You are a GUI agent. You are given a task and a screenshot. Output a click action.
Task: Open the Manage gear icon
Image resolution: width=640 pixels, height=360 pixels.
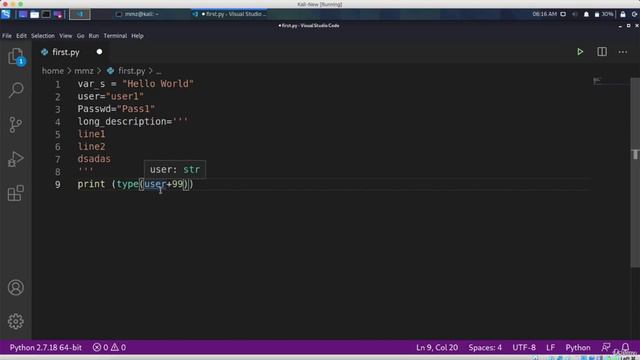pyautogui.click(x=16, y=322)
